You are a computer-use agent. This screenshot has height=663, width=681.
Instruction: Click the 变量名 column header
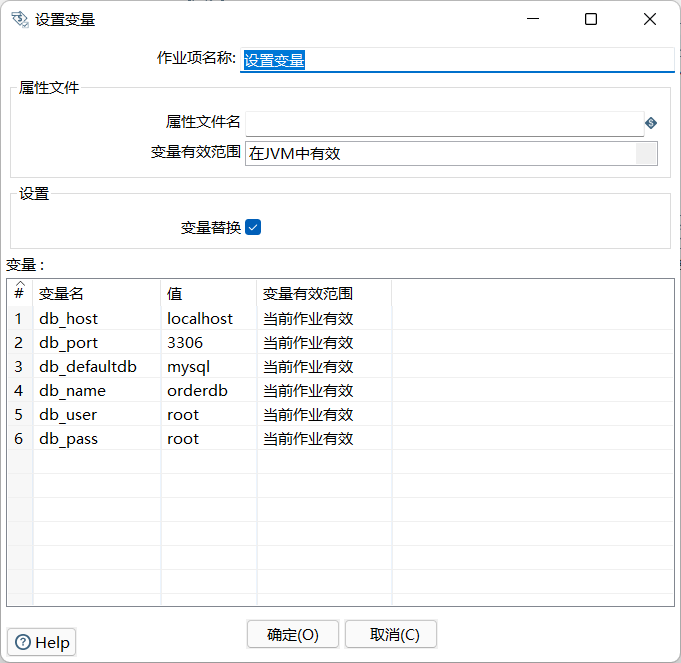point(96,293)
